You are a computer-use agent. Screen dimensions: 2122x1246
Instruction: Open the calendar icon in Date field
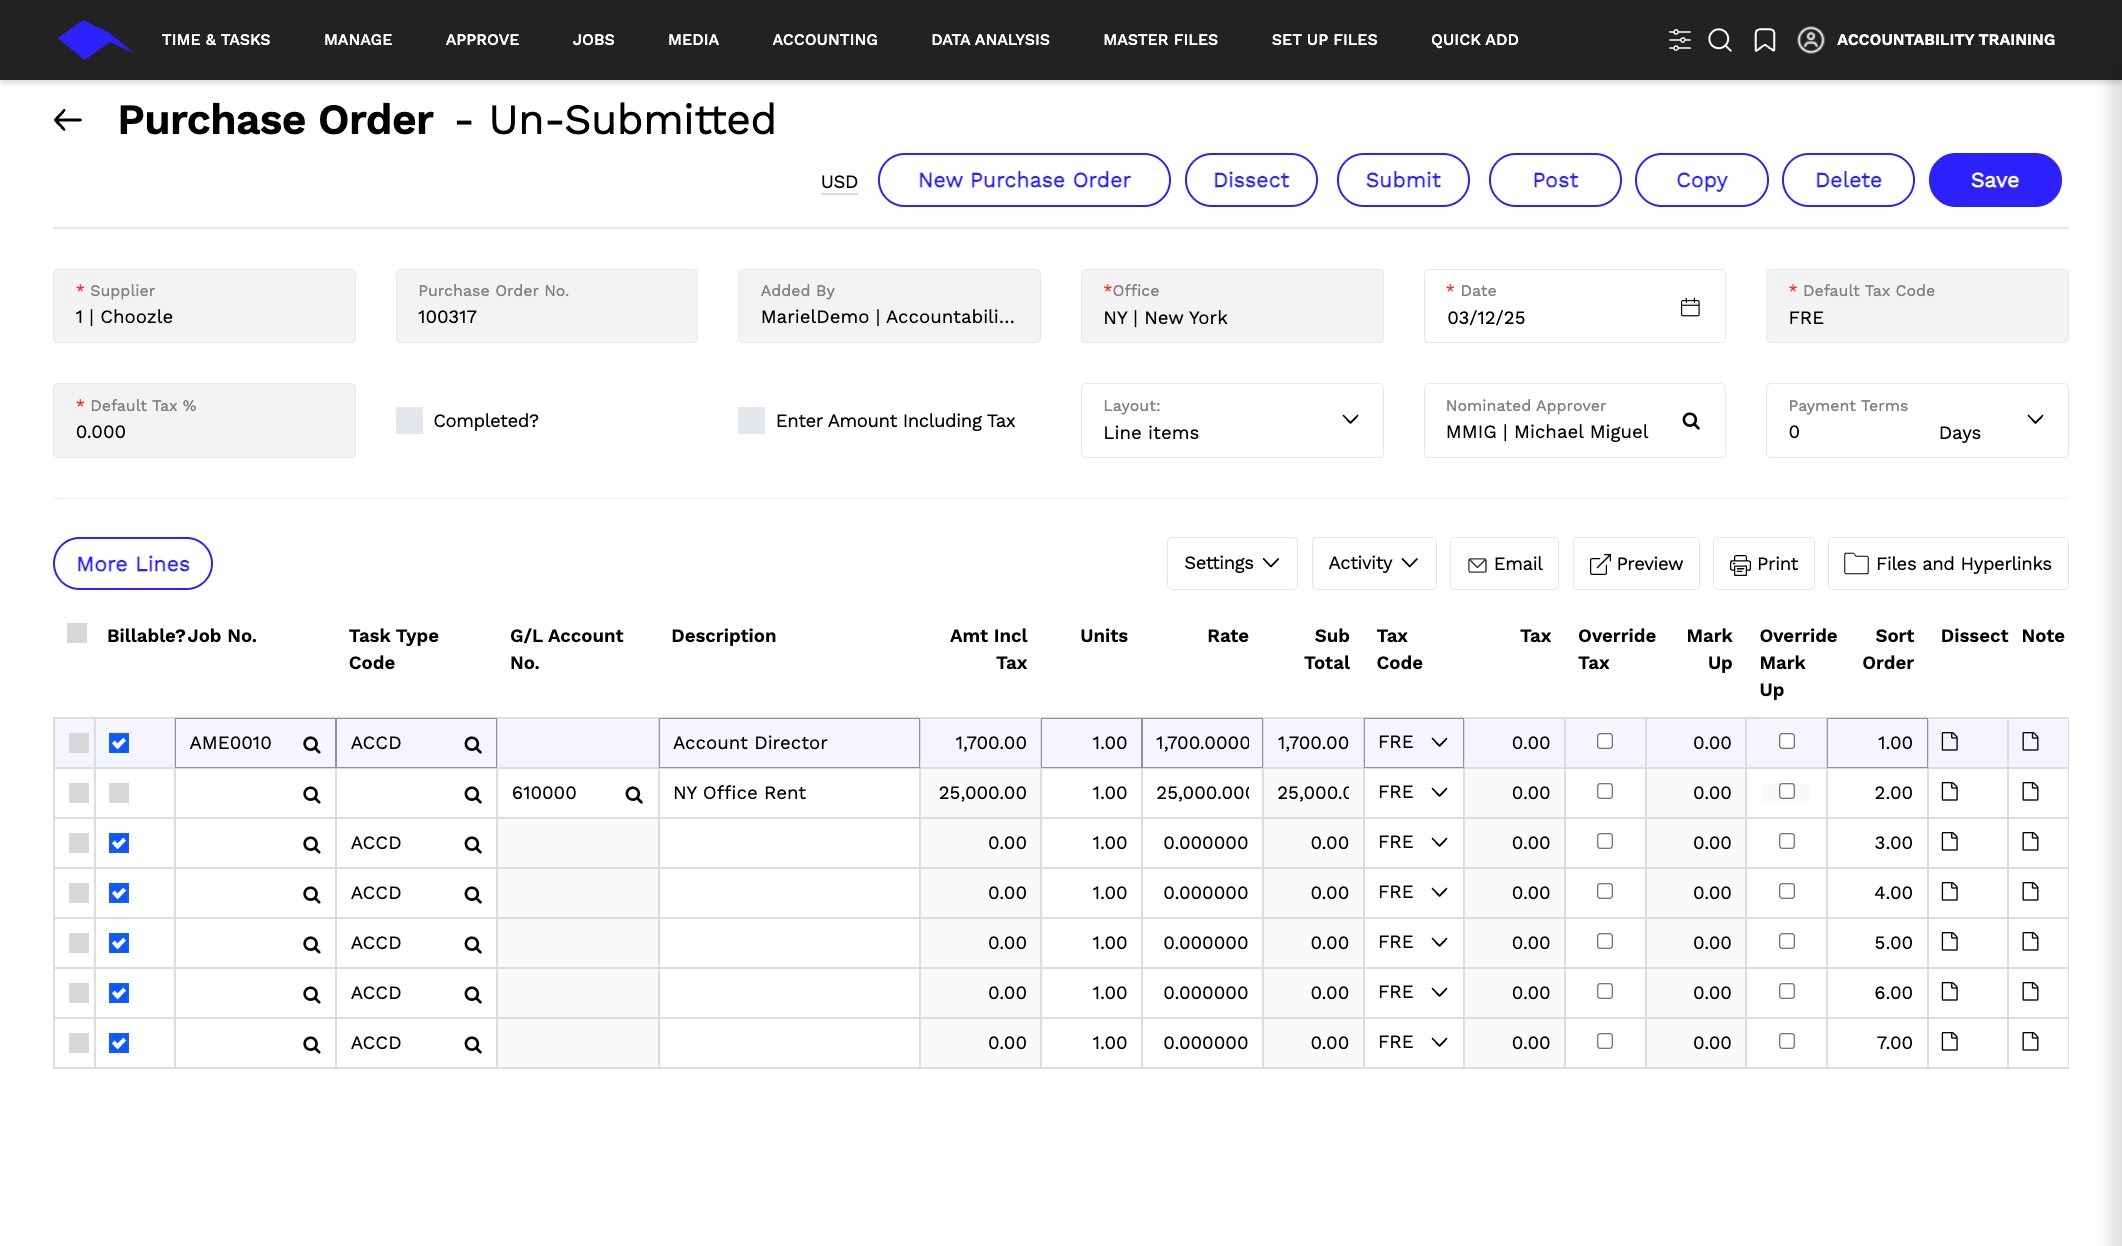(x=1690, y=307)
